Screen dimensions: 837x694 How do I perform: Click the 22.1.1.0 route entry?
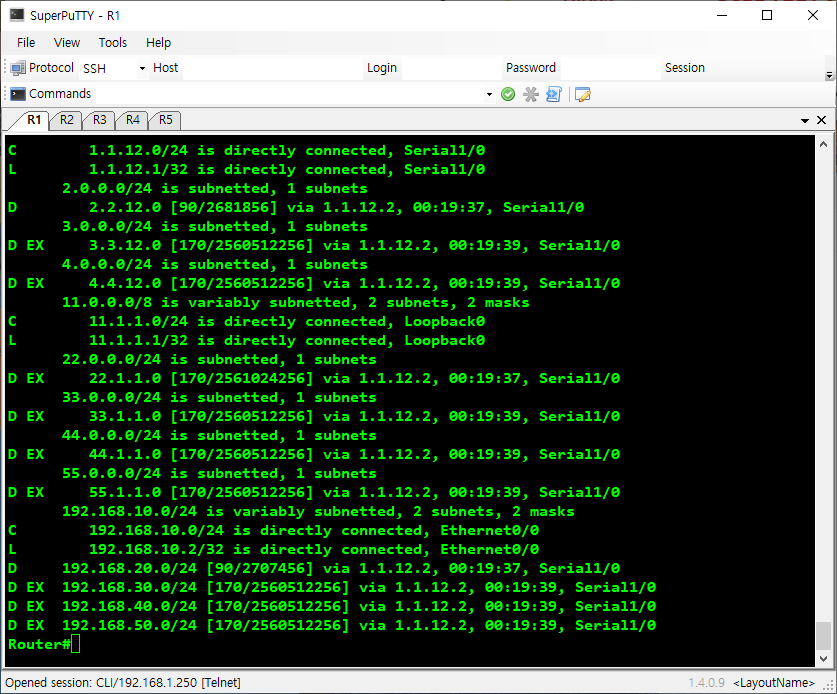(314, 378)
